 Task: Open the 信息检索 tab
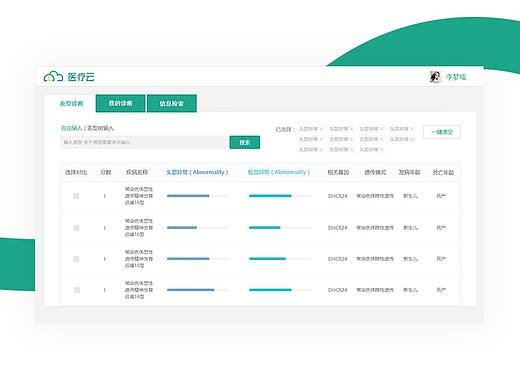pos(172,103)
